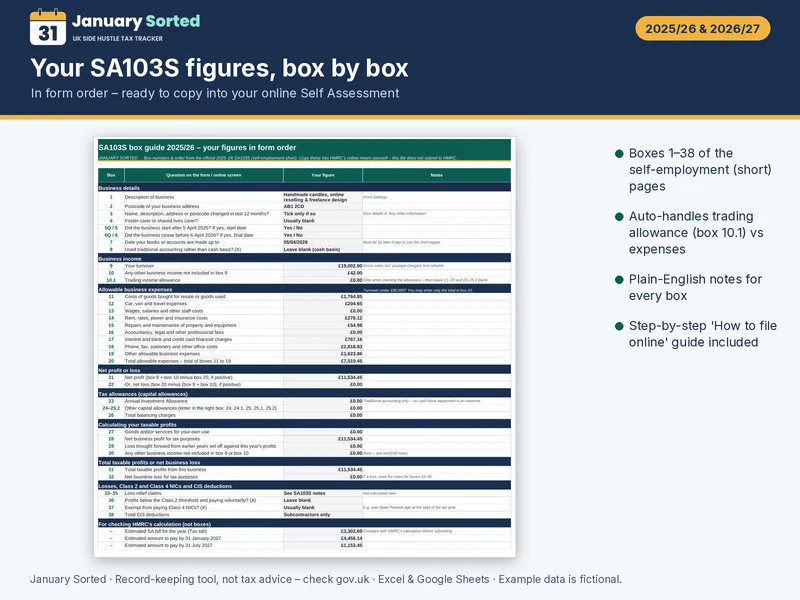Select 'Wages, salaries and other staff costs' row
The width and height of the screenshot is (800, 600).
click(x=304, y=311)
